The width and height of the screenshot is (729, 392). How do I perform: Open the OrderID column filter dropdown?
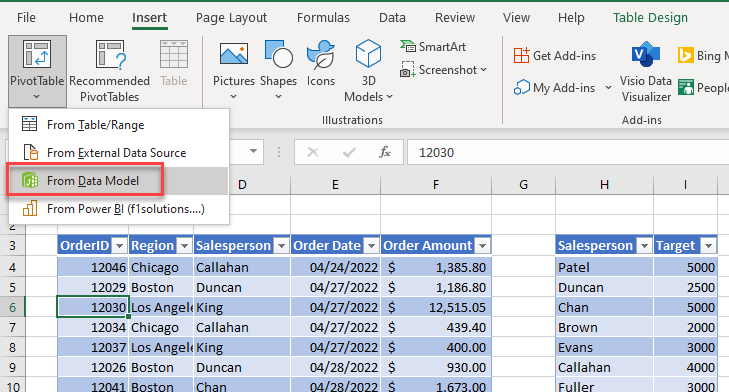click(x=119, y=246)
